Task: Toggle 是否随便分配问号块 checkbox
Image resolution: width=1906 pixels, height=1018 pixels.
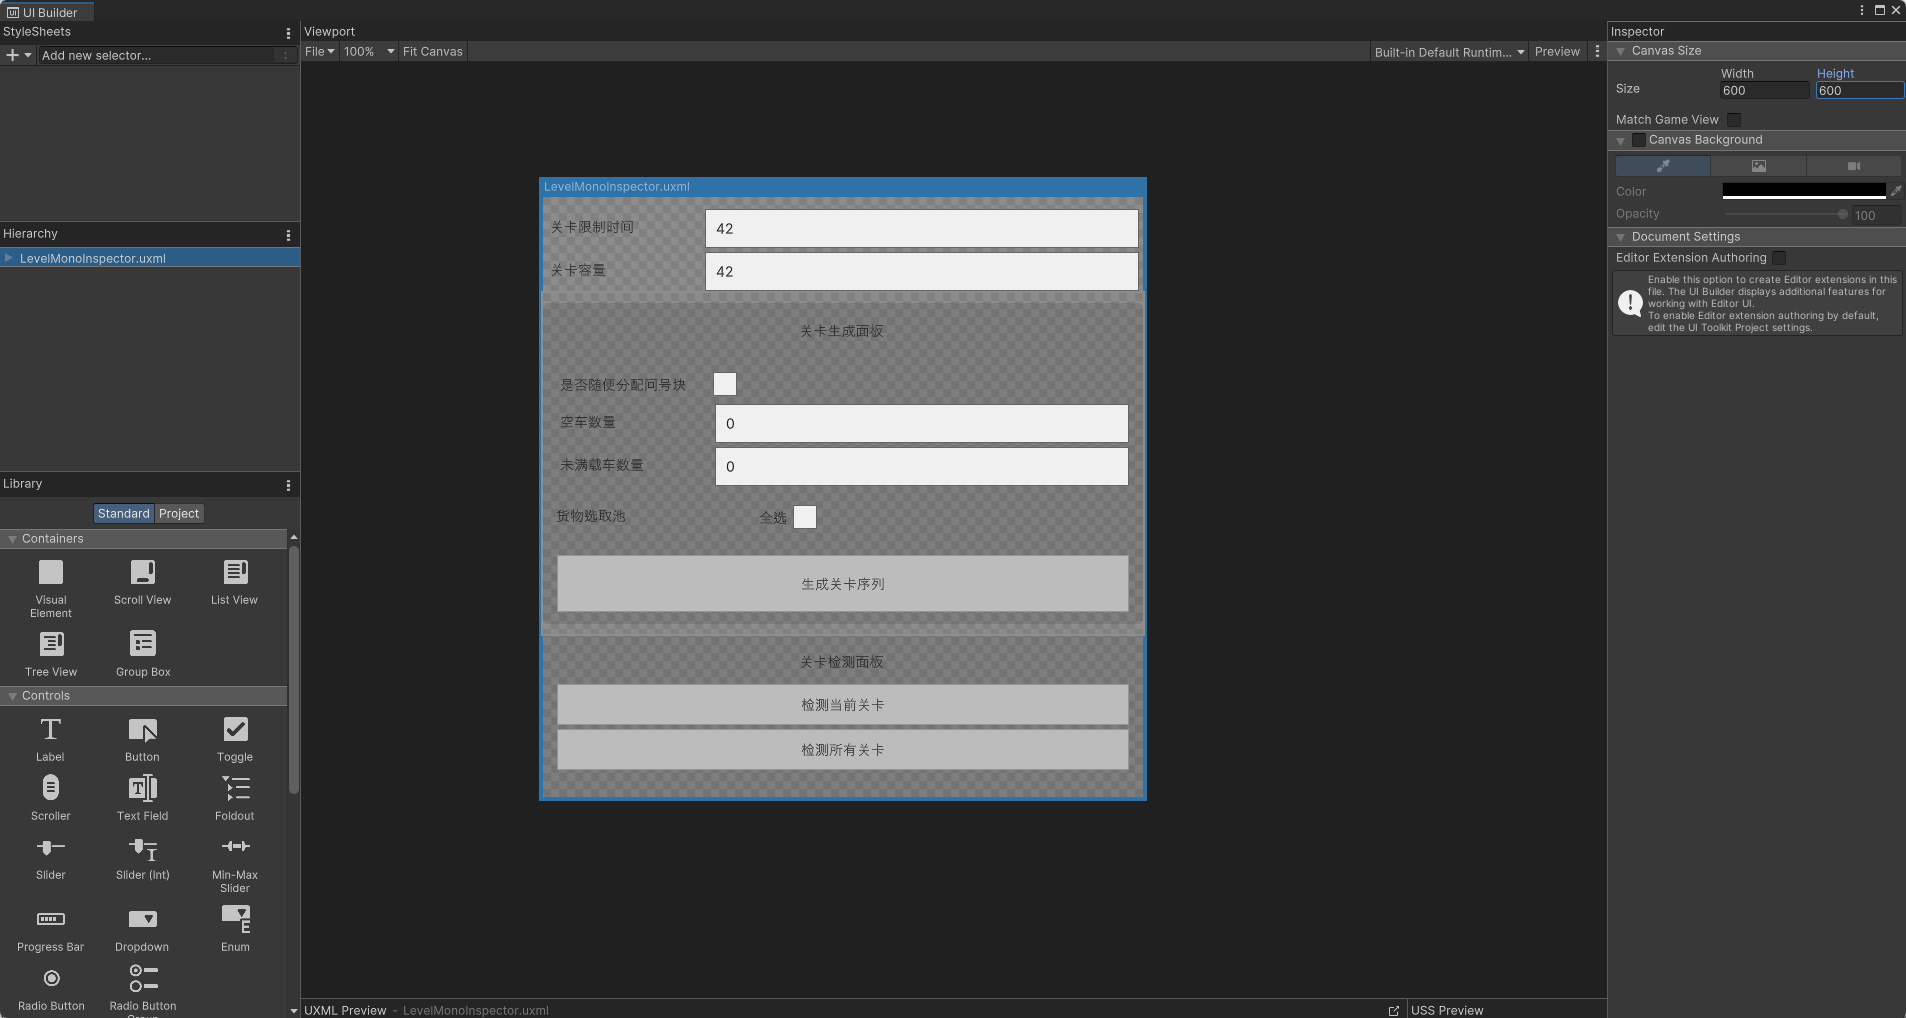Action: (725, 384)
